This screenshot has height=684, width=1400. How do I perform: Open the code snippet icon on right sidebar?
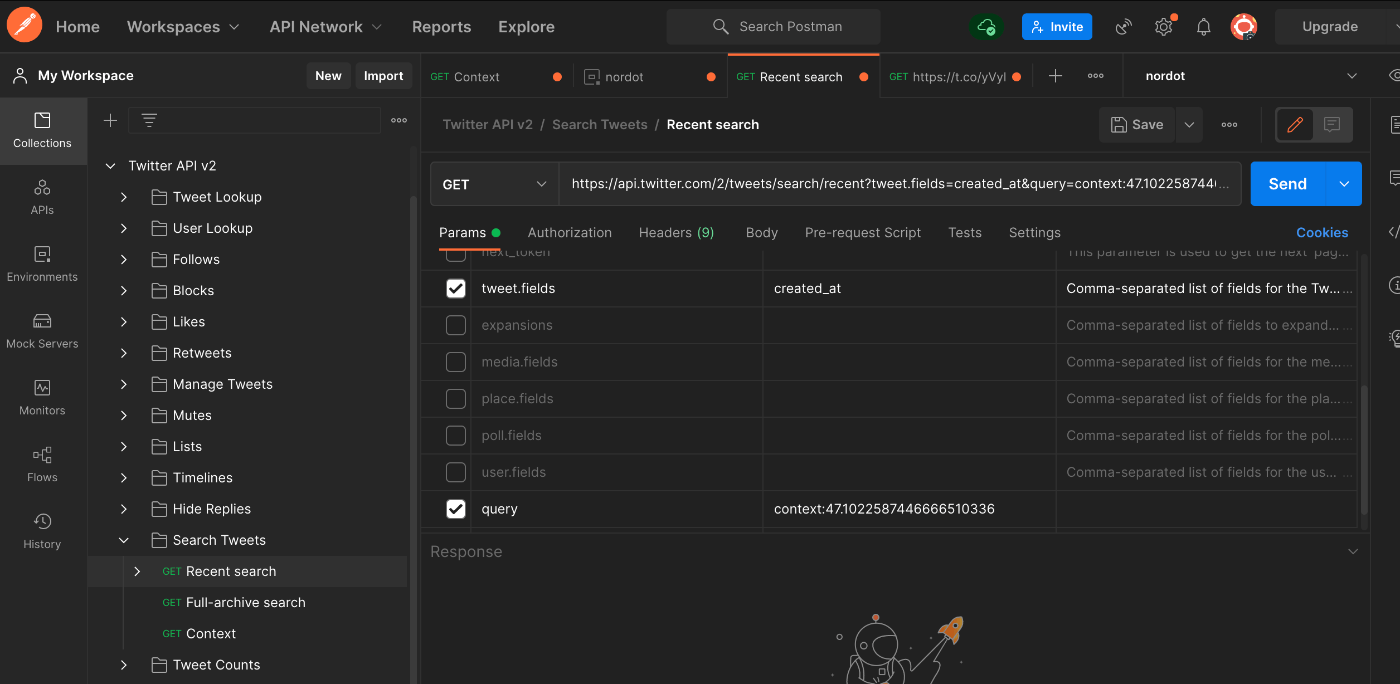(x=1394, y=232)
